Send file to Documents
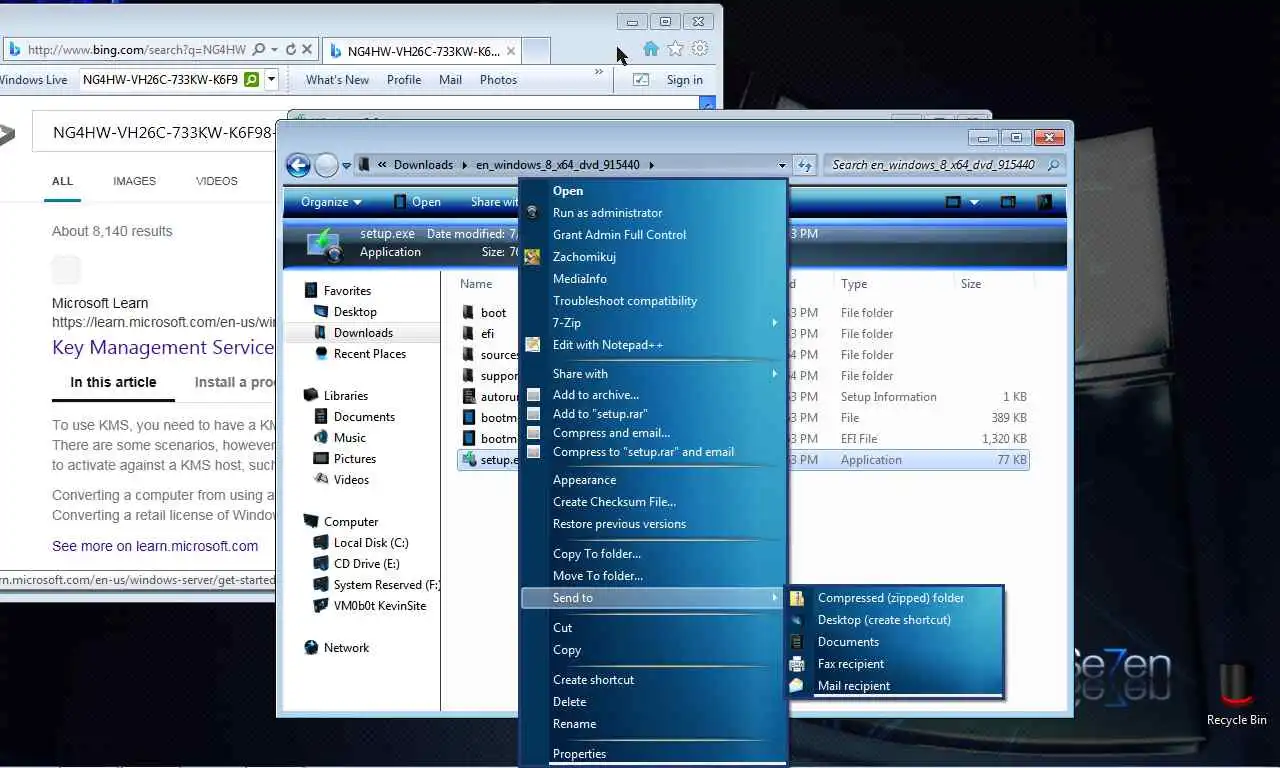 [x=848, y=642]
